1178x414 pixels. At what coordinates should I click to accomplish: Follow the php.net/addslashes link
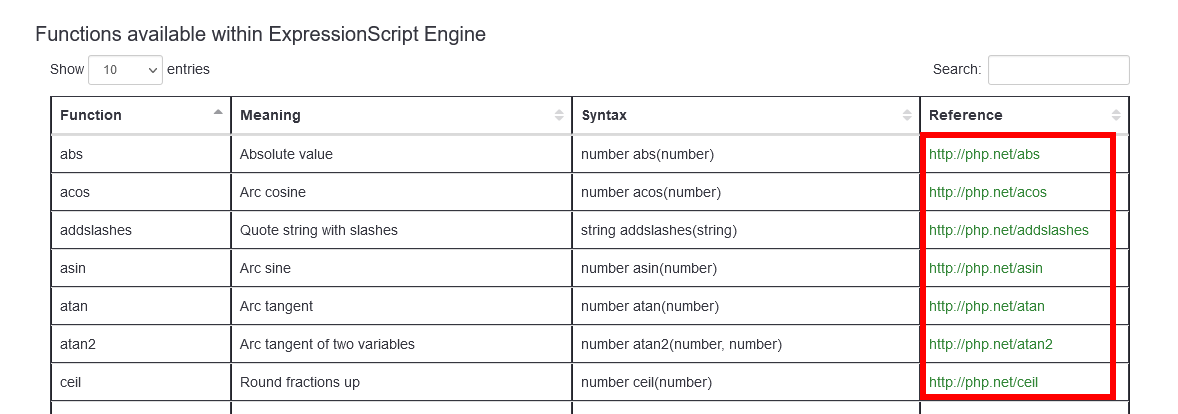click(1008, 230)
